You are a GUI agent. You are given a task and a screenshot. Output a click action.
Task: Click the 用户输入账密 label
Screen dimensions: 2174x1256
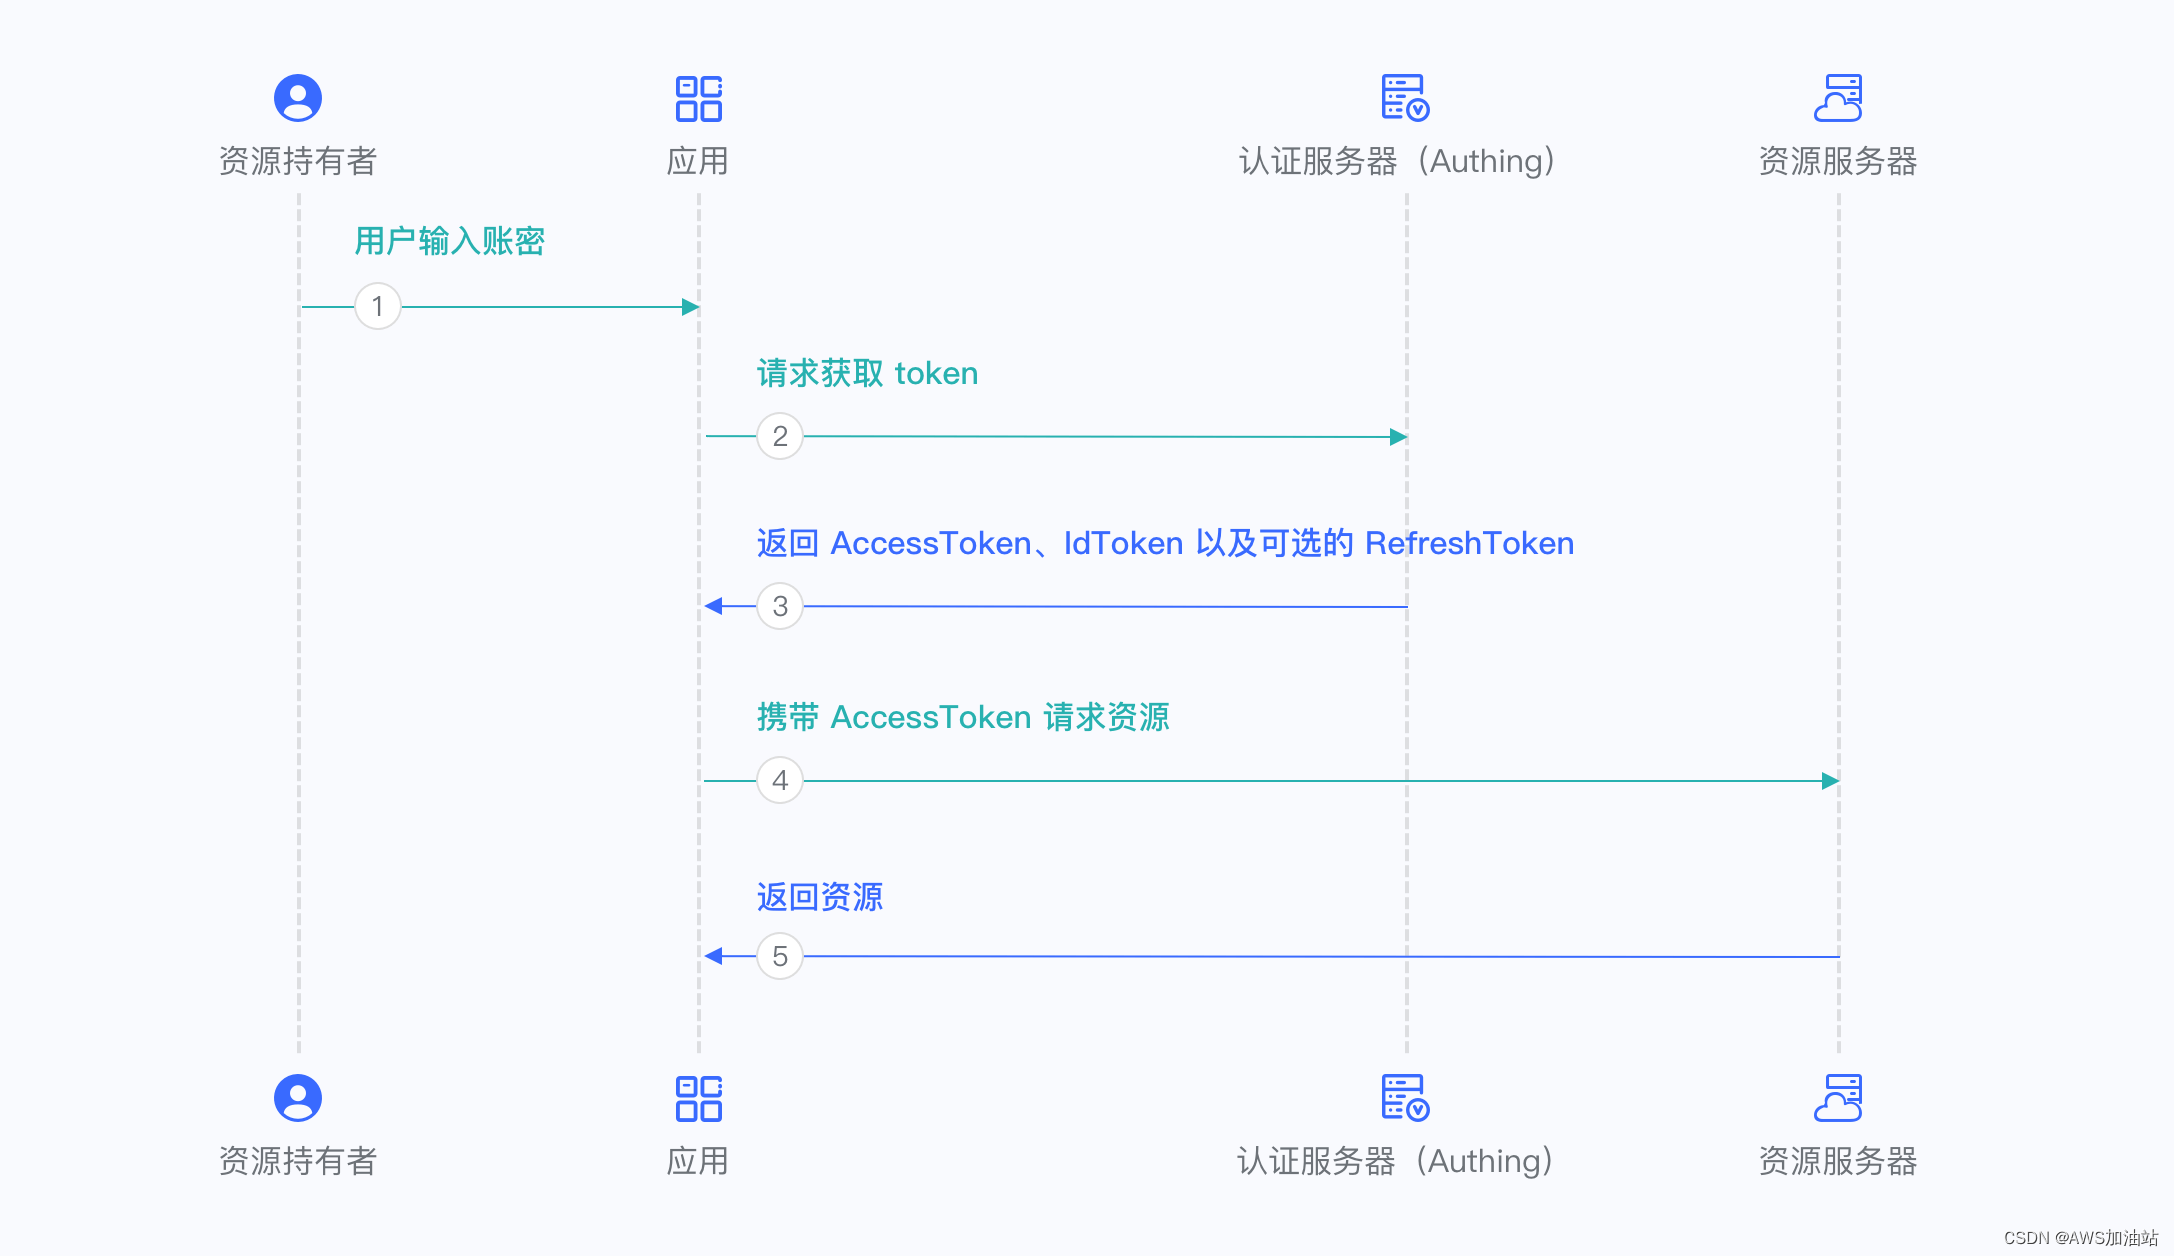coord(447,241)
